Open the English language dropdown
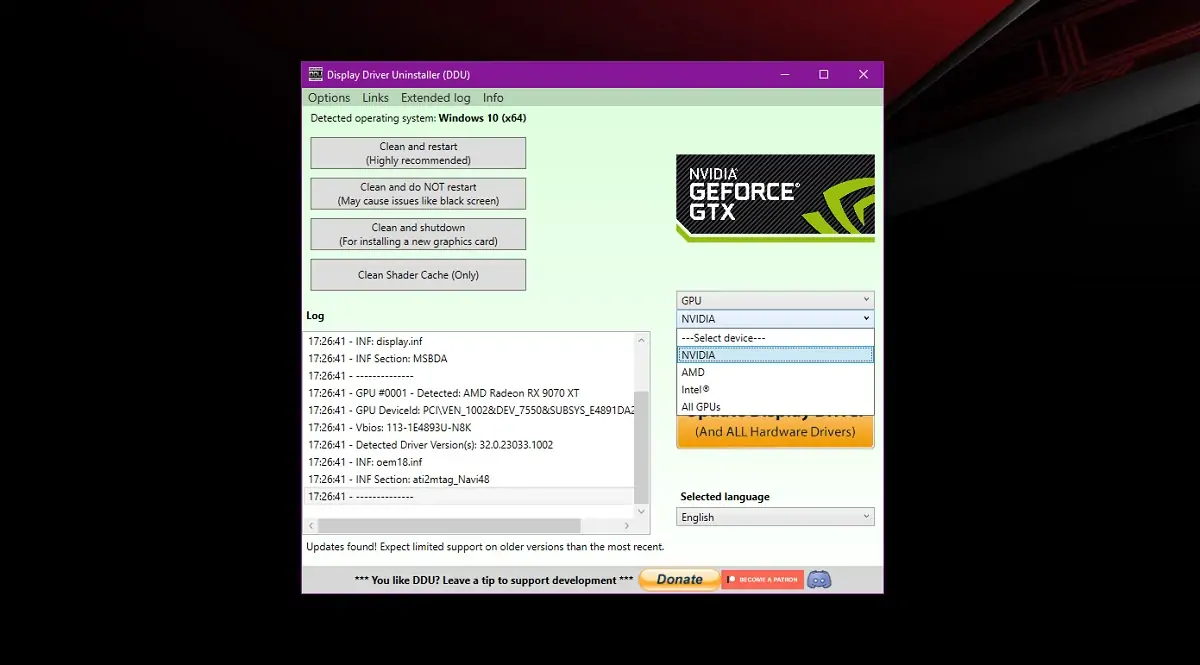Image resolution: width=1200 pixels, height=665 pixels. 775,517
